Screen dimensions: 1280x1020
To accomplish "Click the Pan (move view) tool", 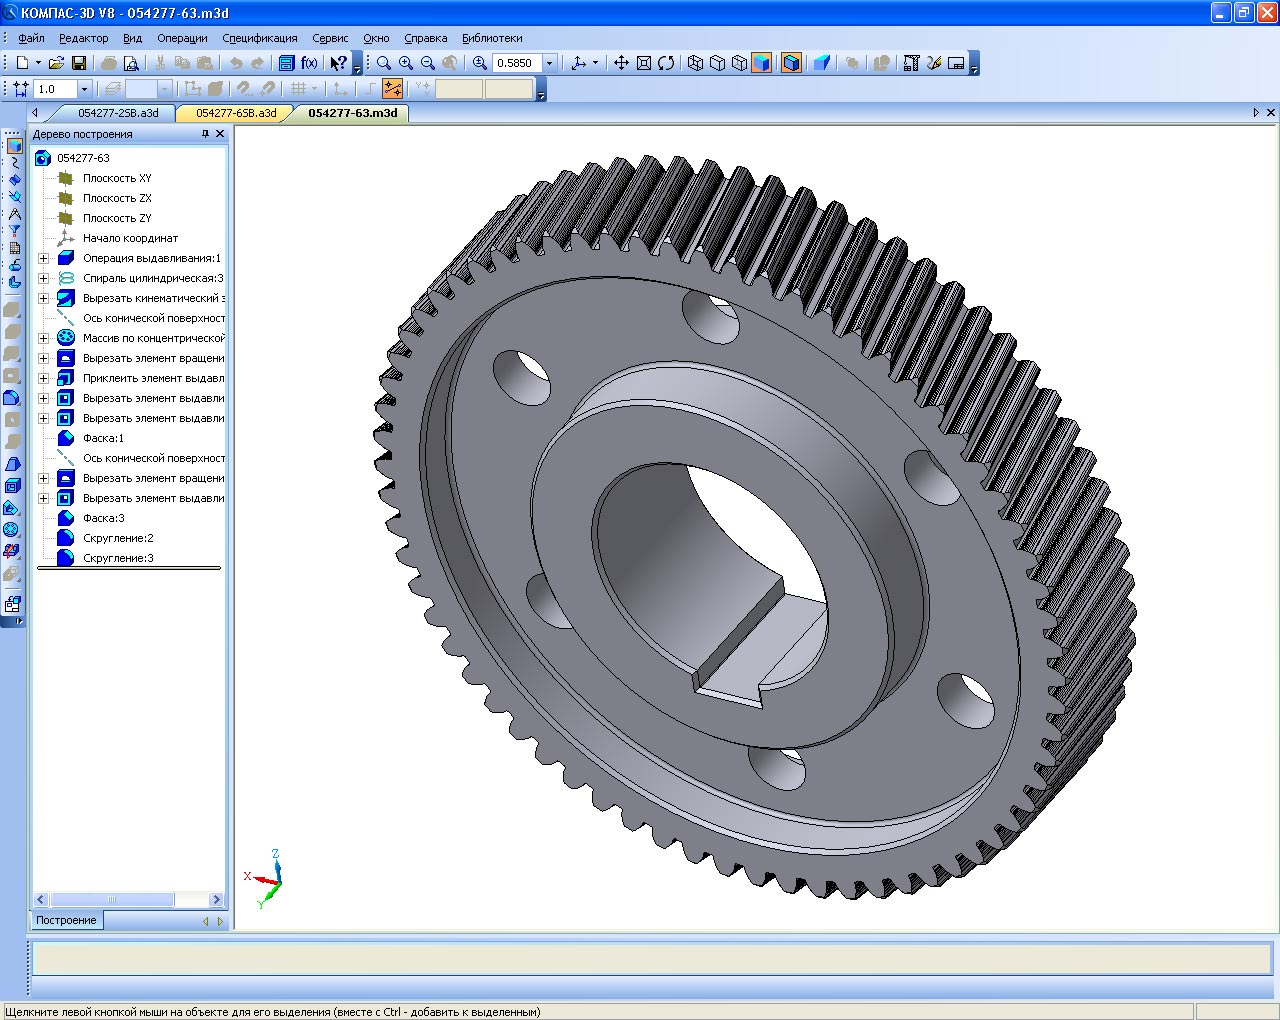I will click(x=621, y=63).
